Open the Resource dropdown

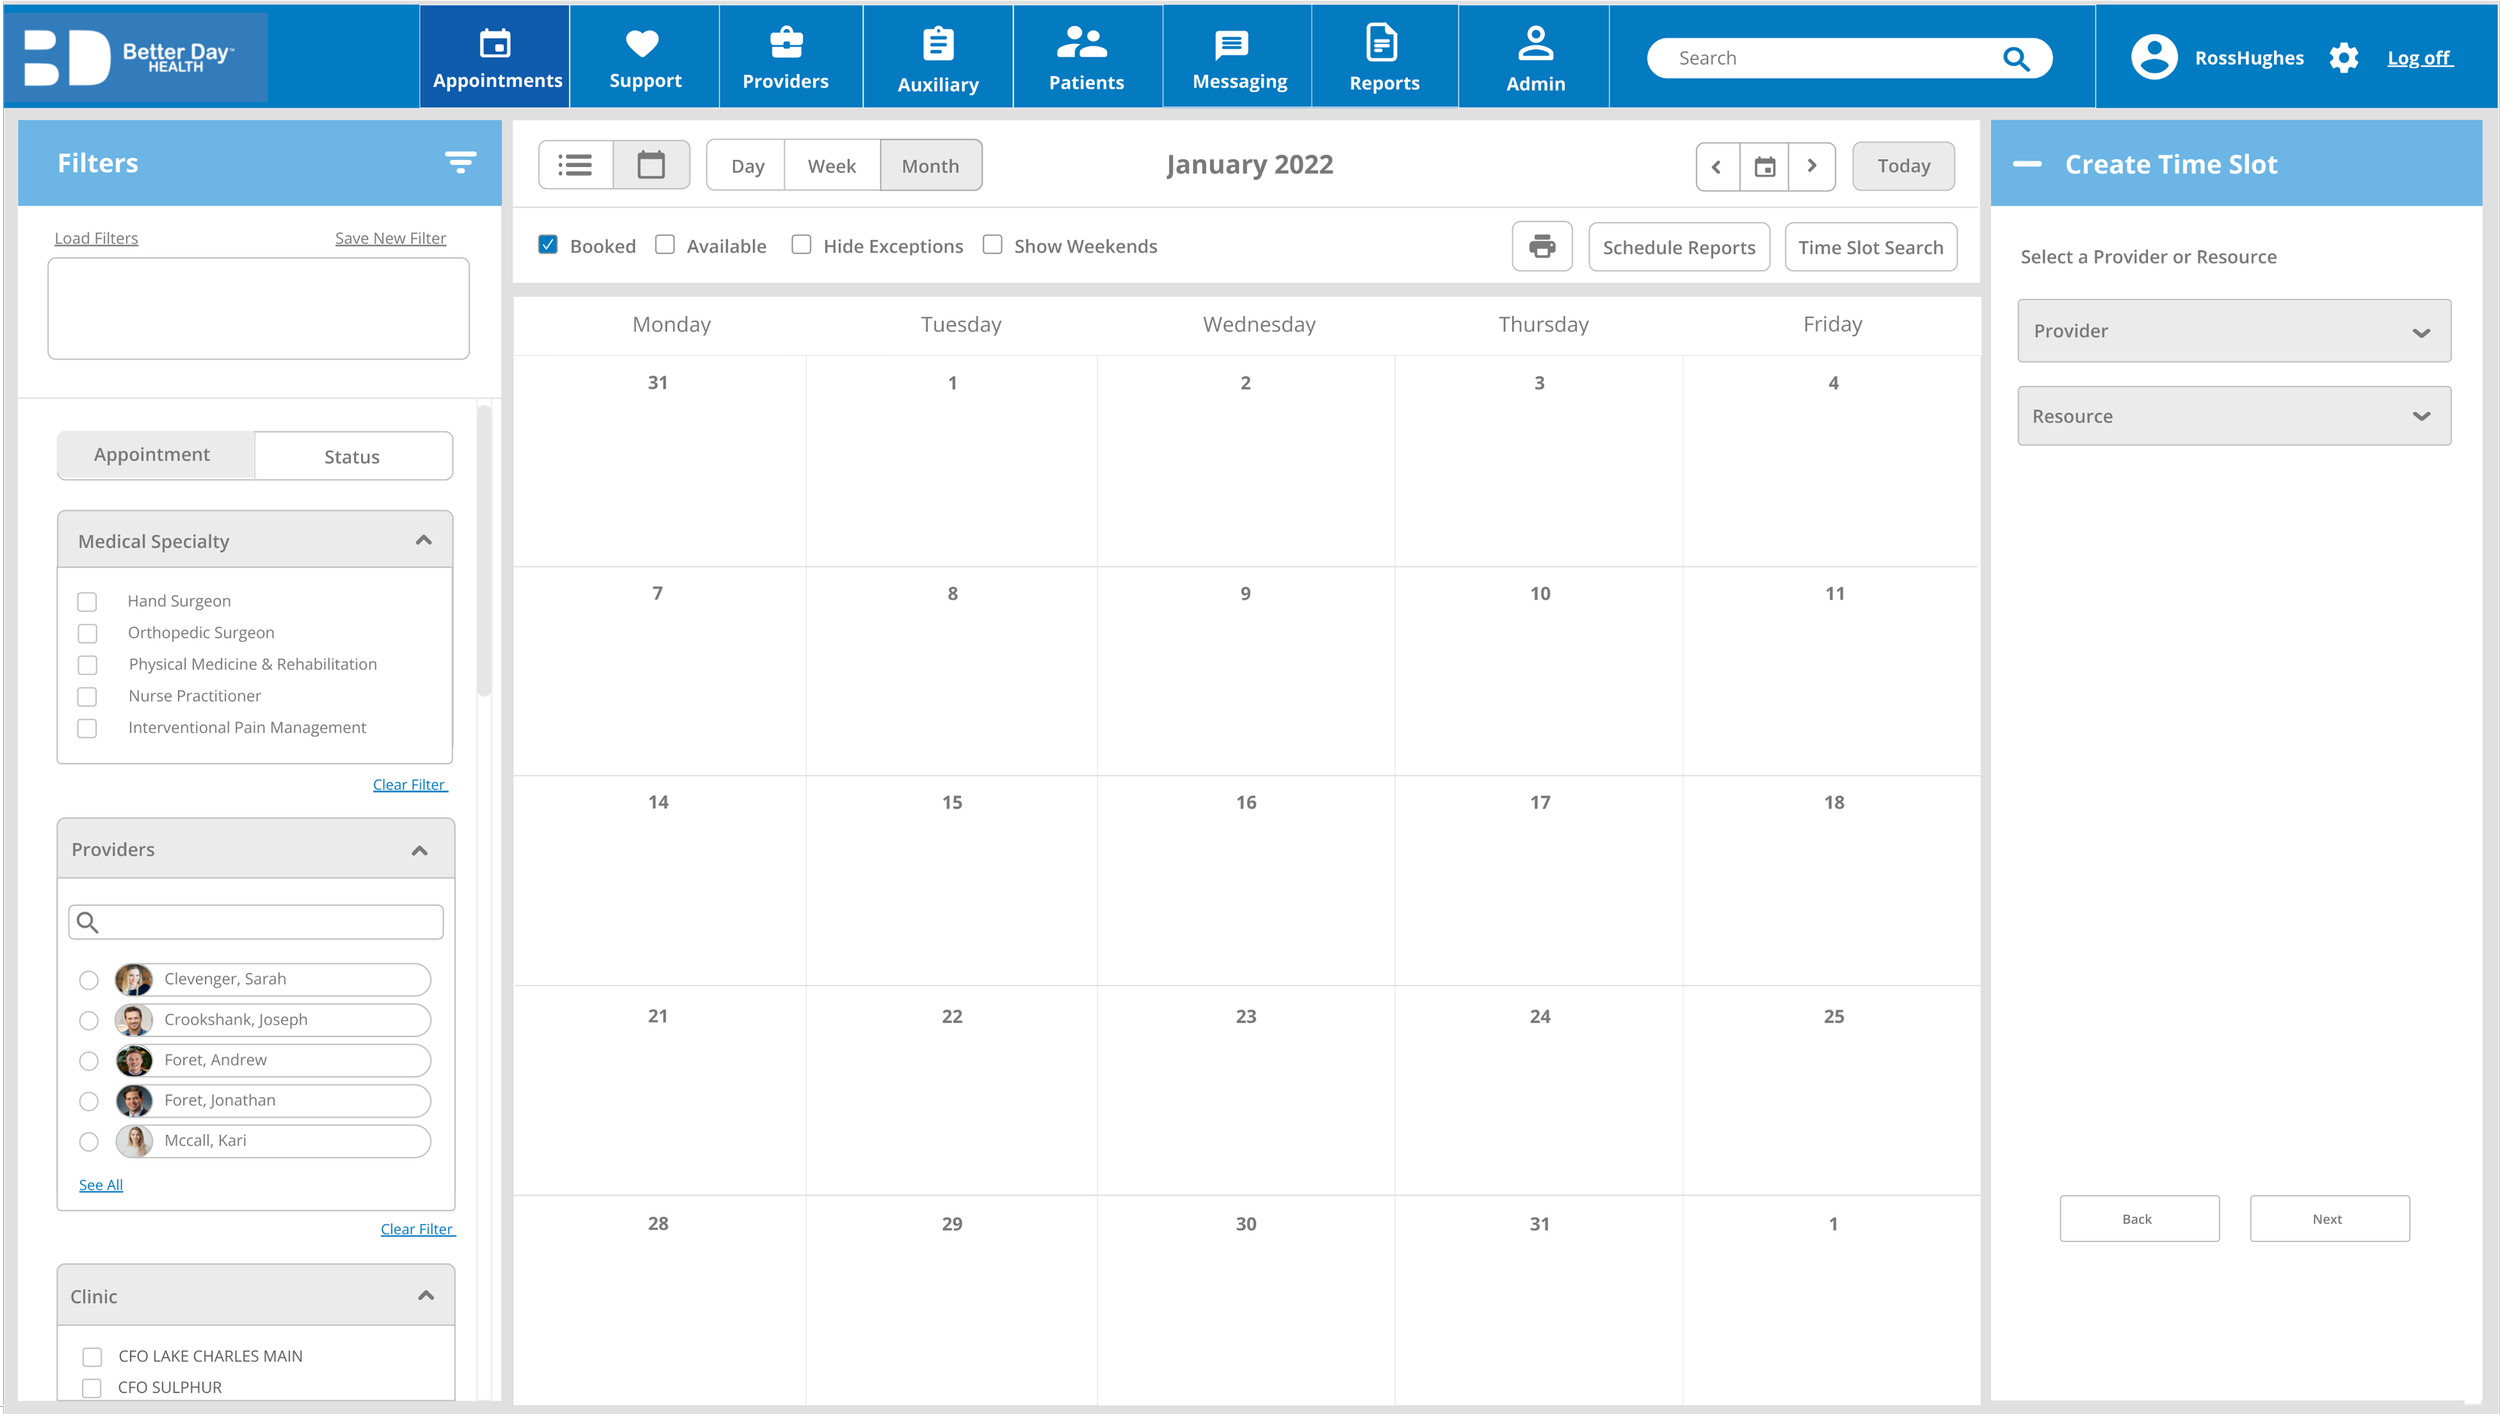pos(2233,416)
